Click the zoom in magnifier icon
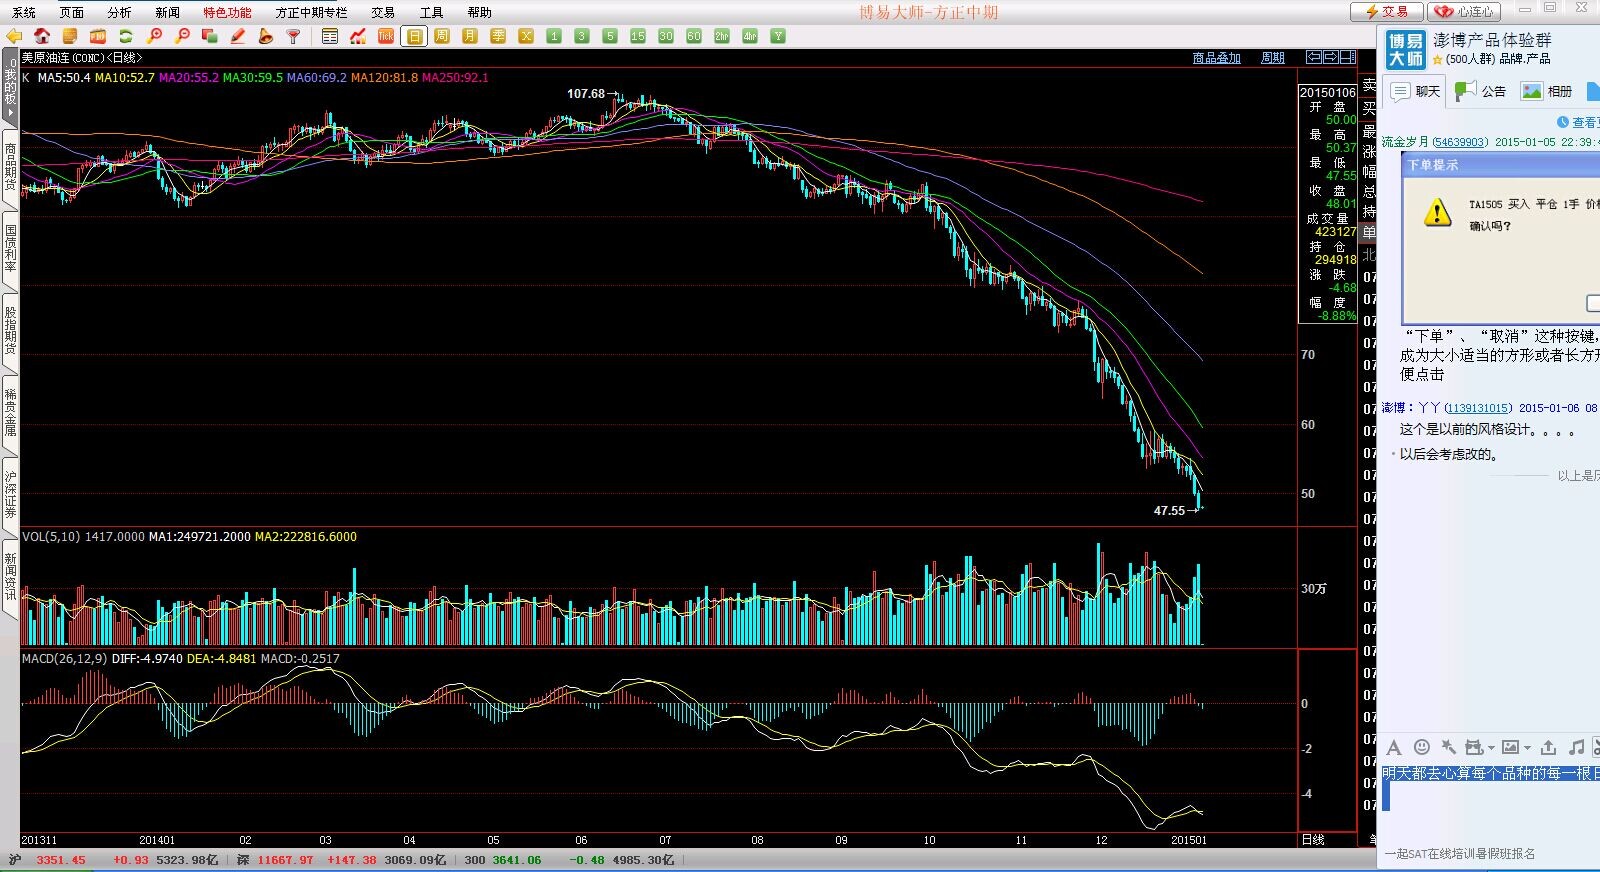This screenshot has width=1600, height=872. pos(154,36)
